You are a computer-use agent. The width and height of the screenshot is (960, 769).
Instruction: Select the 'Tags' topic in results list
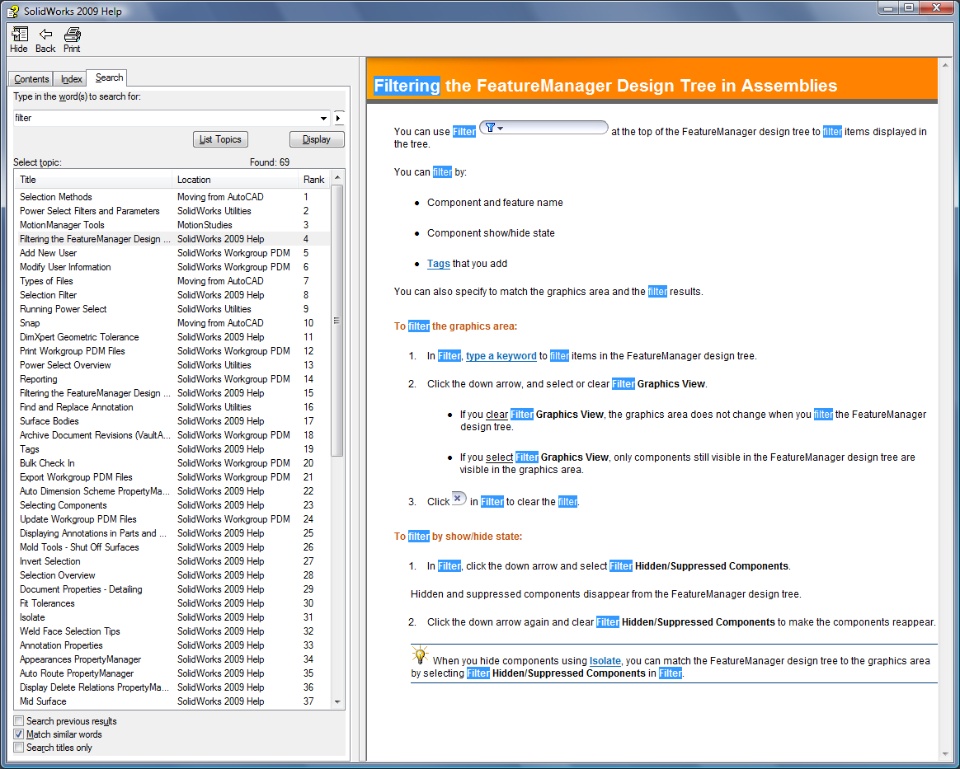point(172,449)
